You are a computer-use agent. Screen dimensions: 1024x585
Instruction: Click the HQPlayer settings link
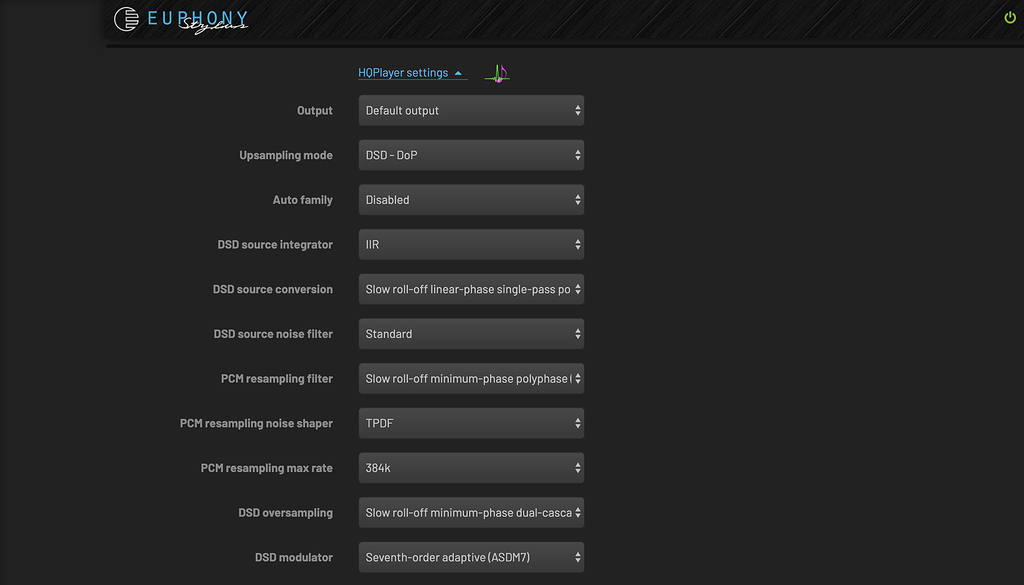click(x=406, y=72)
